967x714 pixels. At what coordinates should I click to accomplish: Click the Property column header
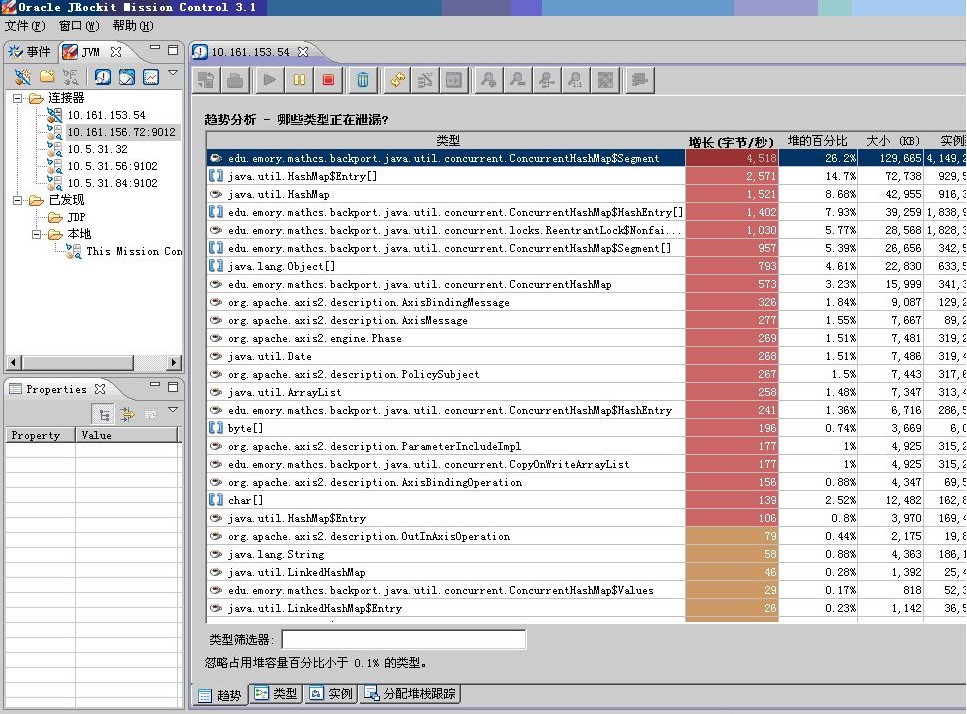point(40,435)
